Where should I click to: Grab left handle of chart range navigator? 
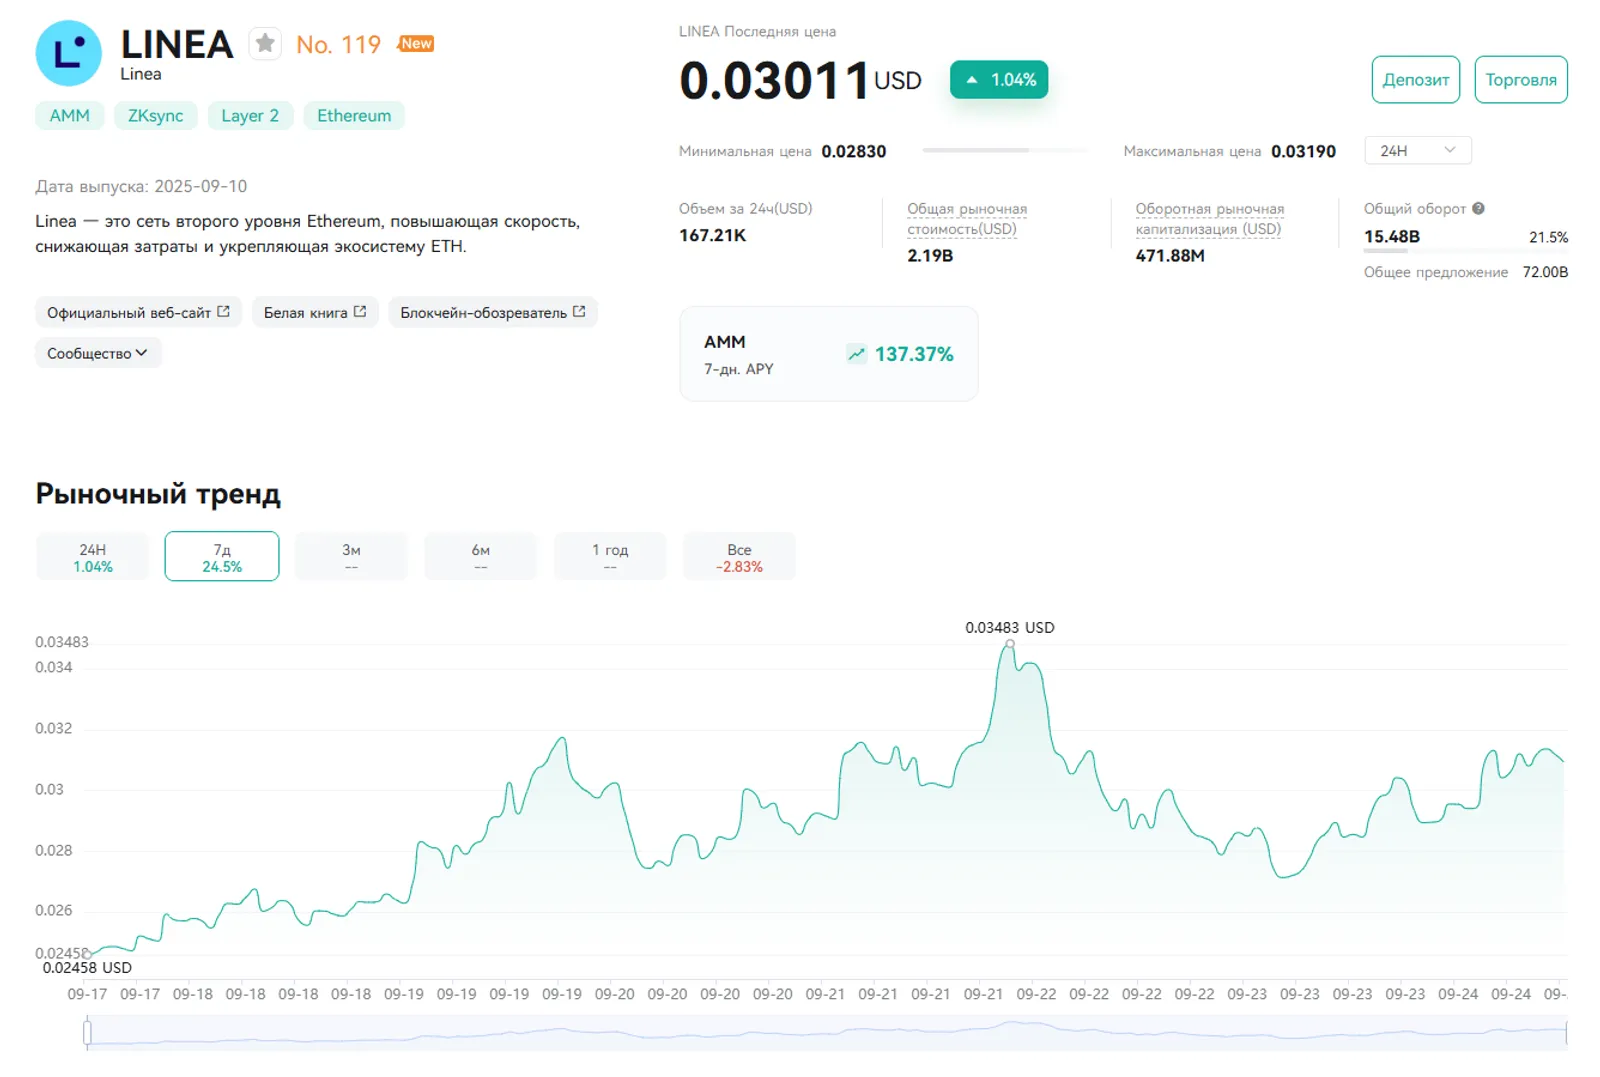pyautogui.click(x=88, y=1032)
